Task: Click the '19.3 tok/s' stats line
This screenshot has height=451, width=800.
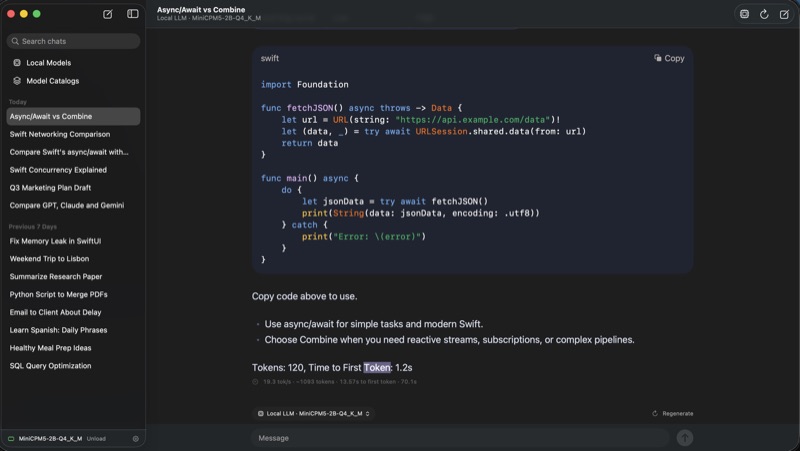Action: 340,382
